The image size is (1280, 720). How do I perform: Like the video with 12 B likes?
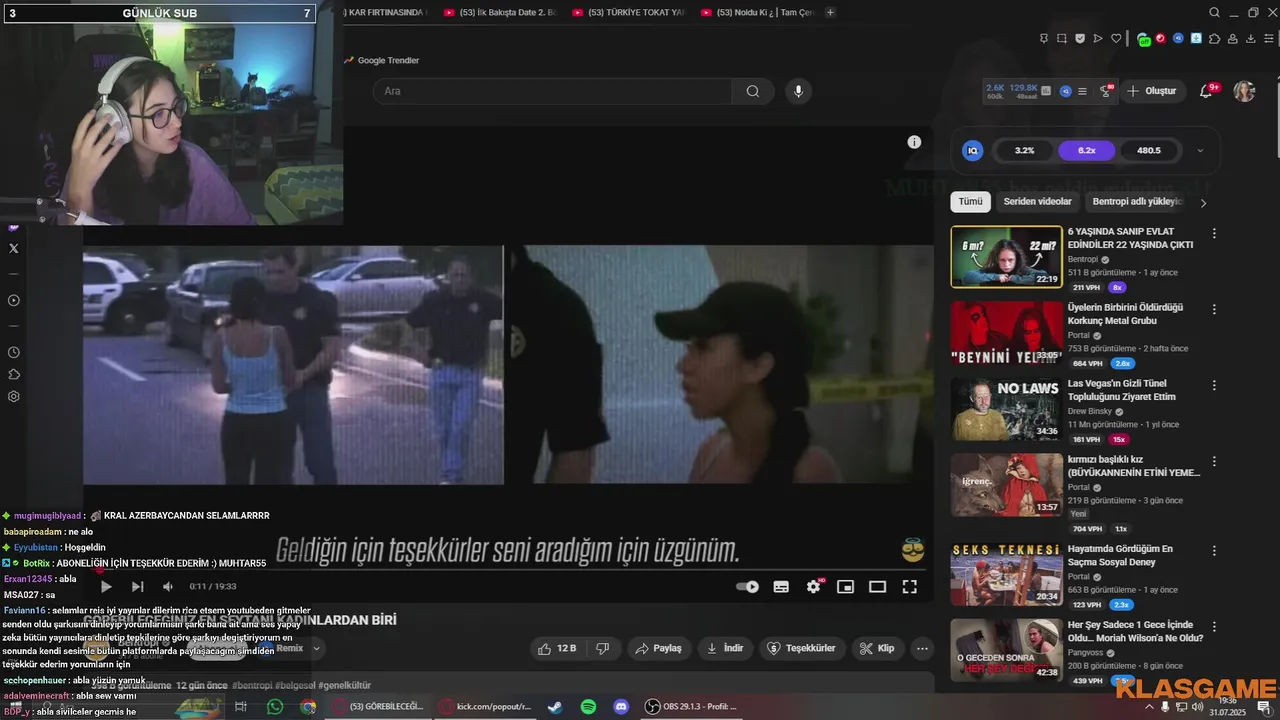[557, 648]
